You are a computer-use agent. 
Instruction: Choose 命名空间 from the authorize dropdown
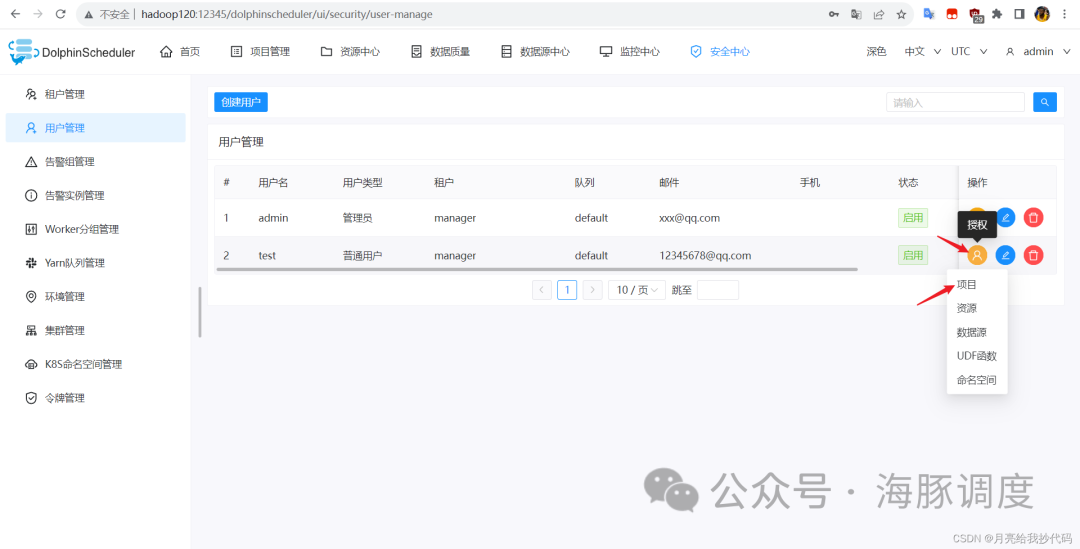[977, 380]
